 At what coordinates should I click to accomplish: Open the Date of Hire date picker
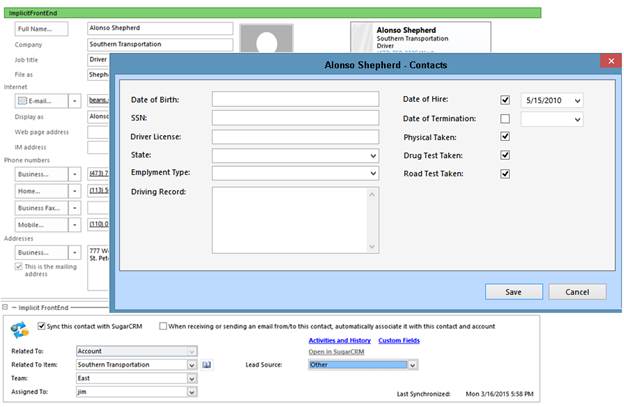(x=577, y=100)
